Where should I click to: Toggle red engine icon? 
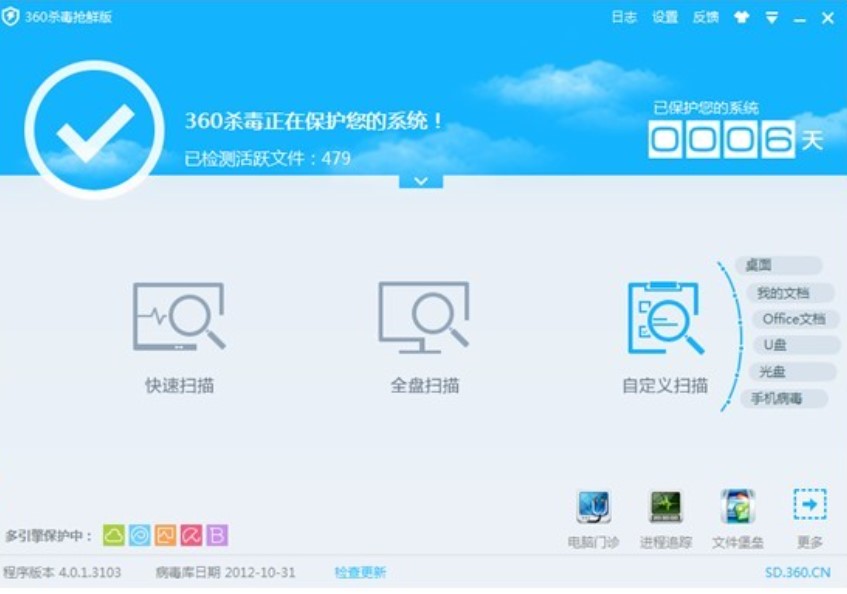pyautogui.click(x=191, y=535)
